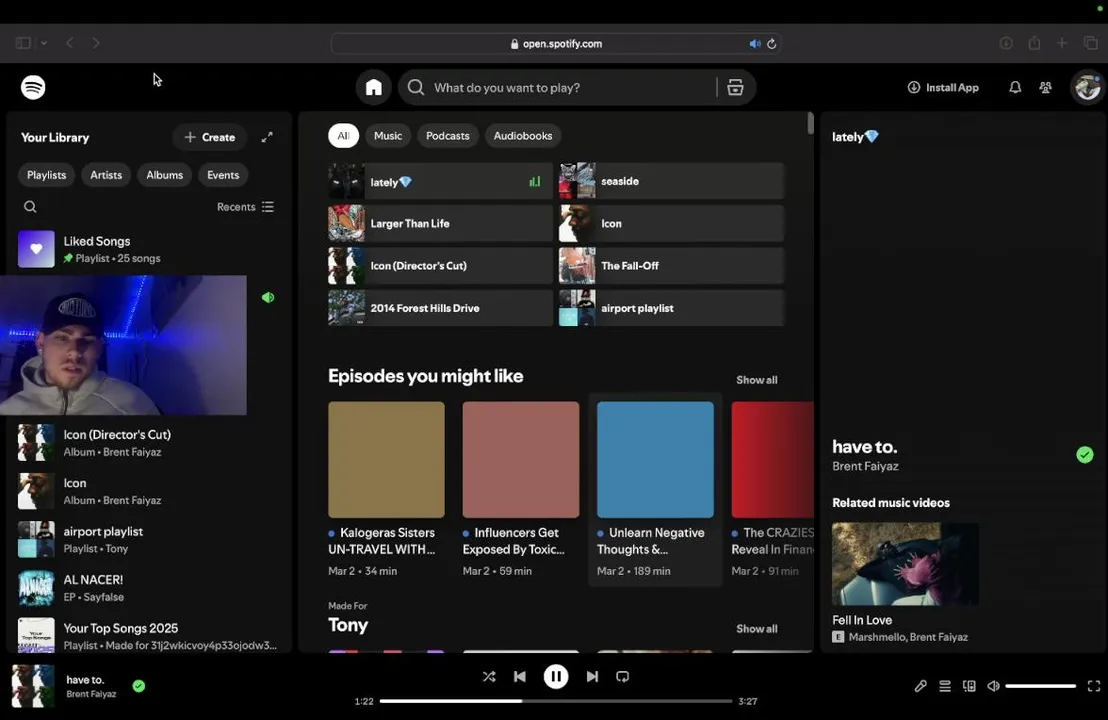Image resolution: width=1108 pixels, height=720 pixels.
Task: Enter full screen player mode
Action: pos(1094,686)
